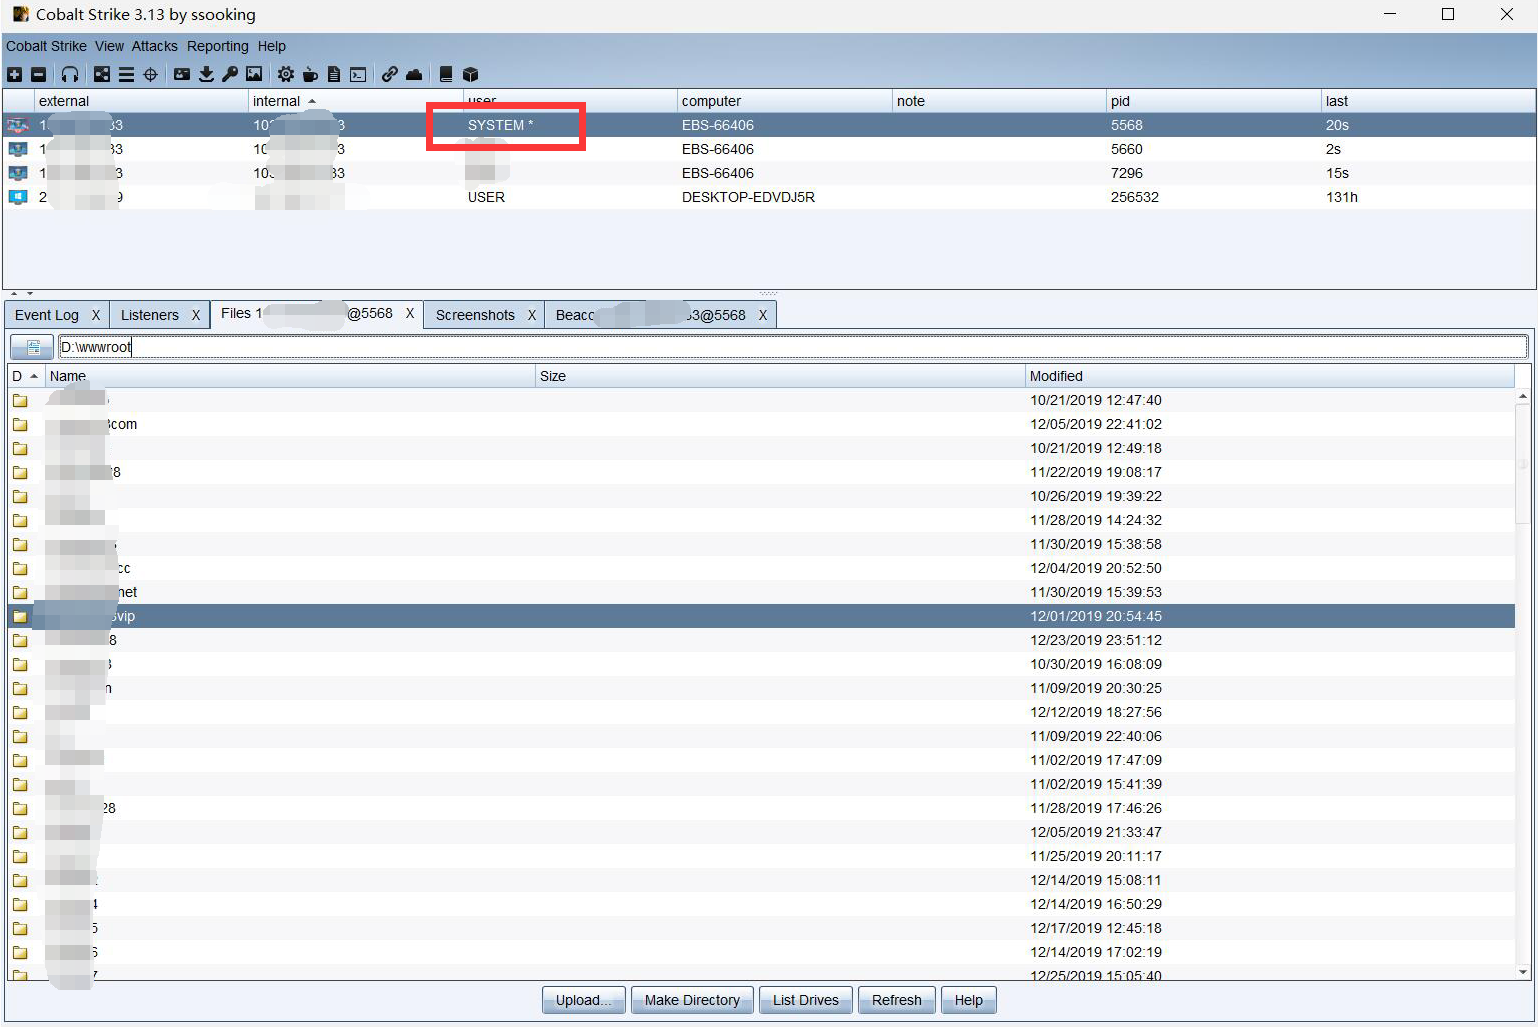This screenshot has height=1027, width=1538.
Task: Open the Attacks menu
Action: tap(154, 46)
